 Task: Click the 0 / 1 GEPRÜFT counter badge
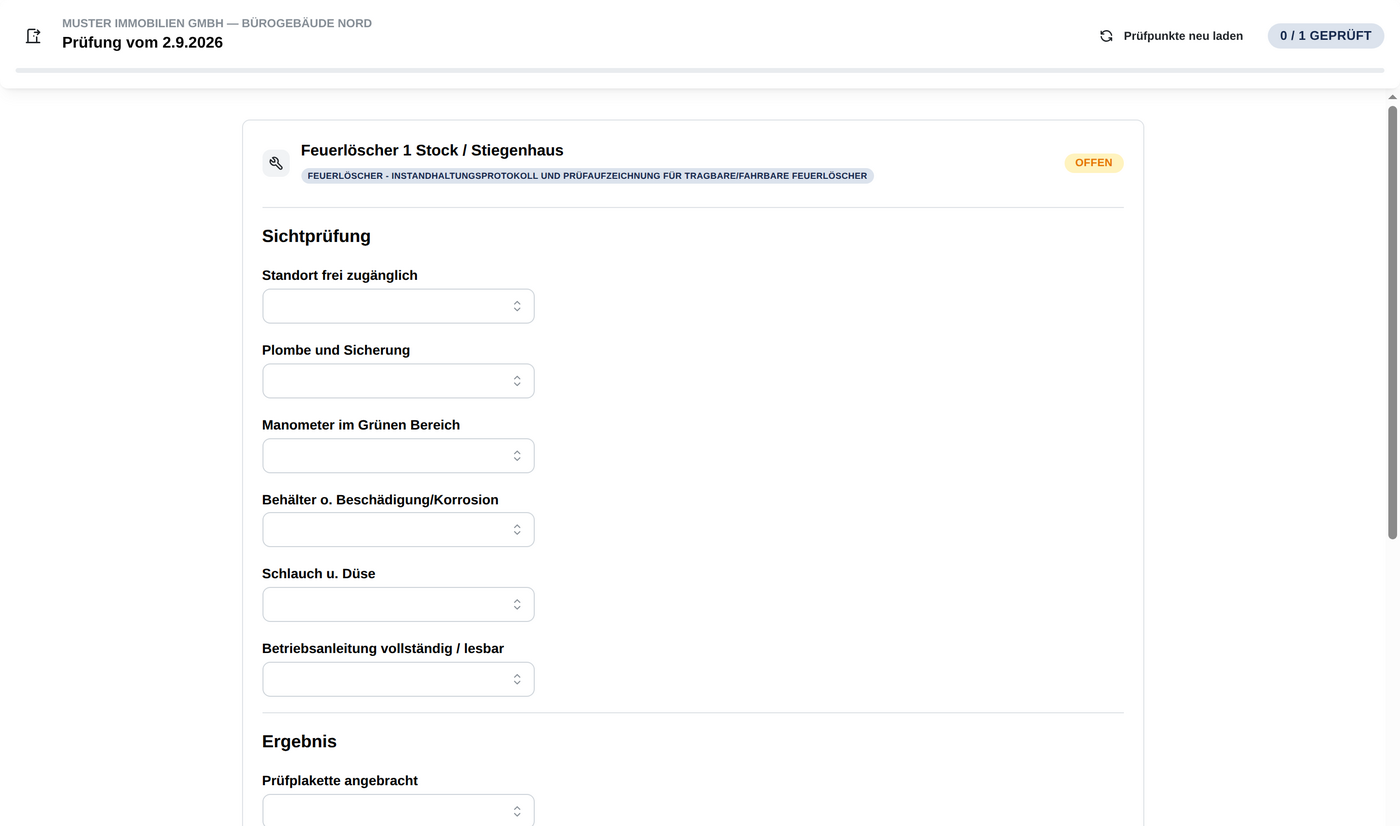click(x=1326, y=36)
